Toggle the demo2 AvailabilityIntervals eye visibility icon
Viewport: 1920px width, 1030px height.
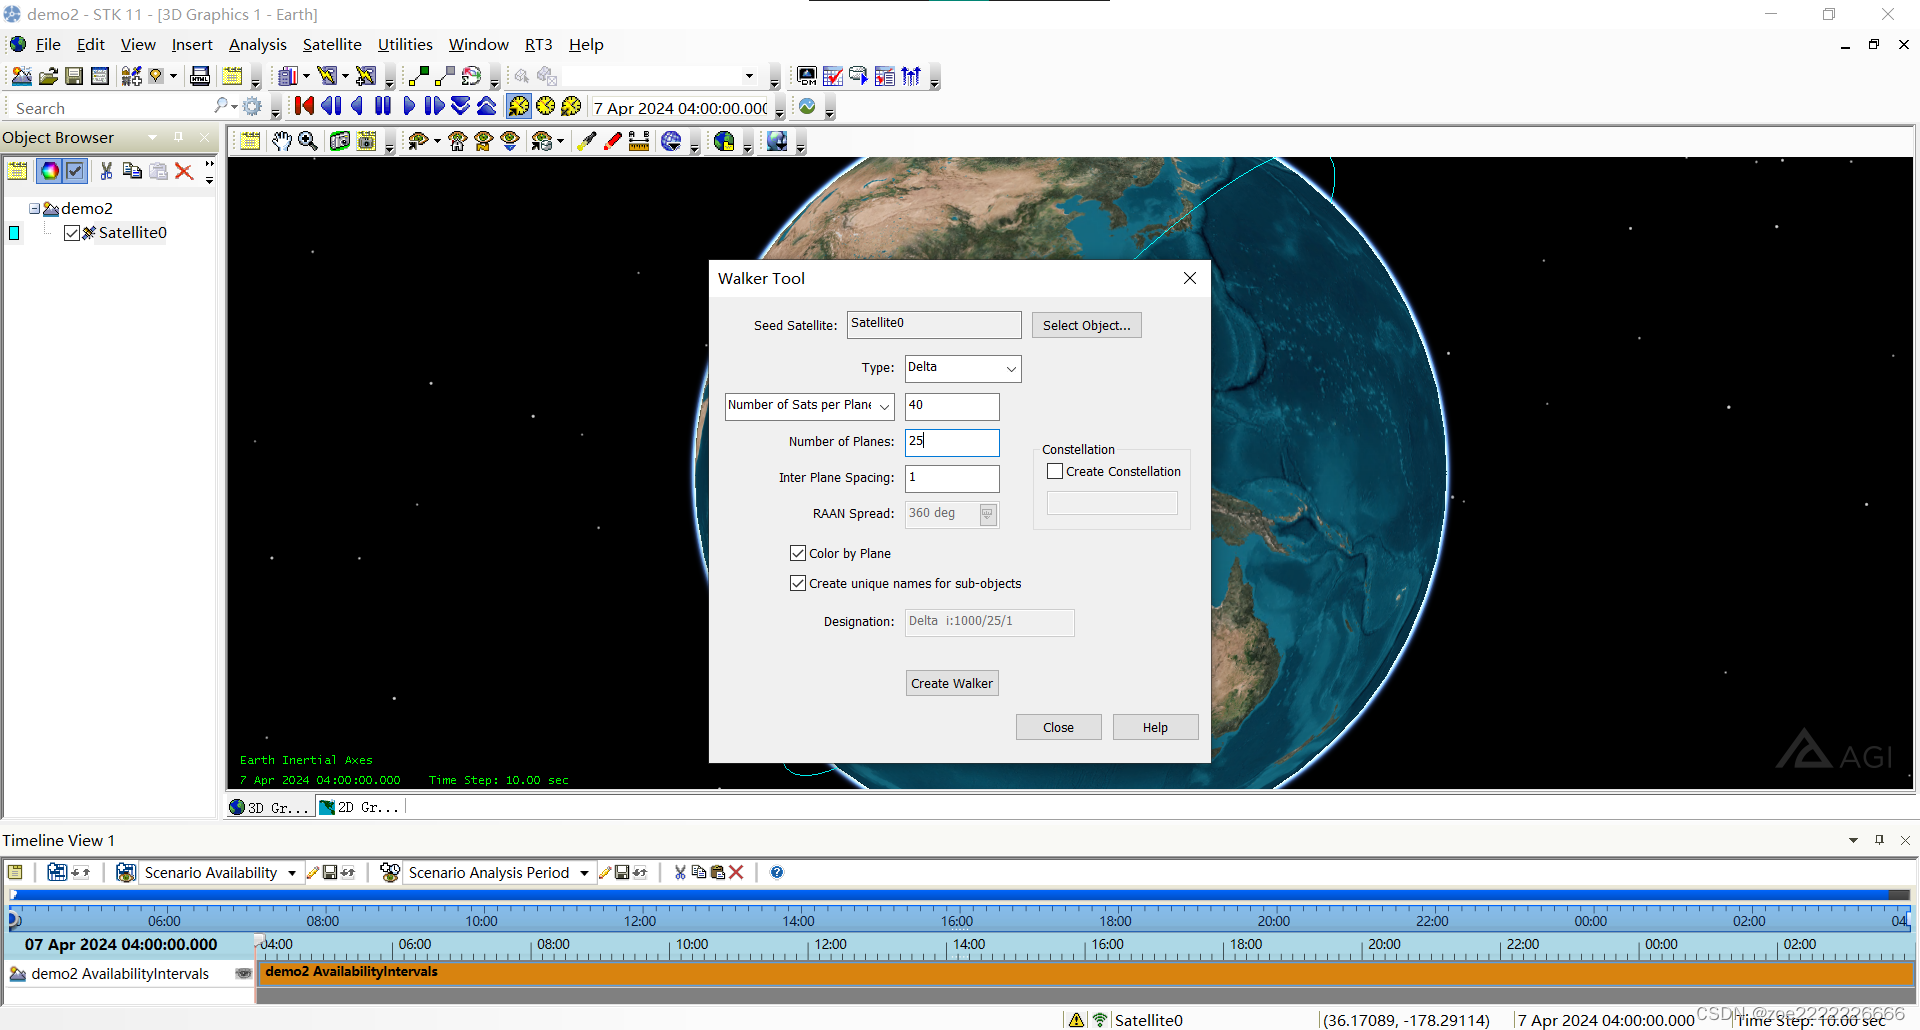tap(243, 973)
